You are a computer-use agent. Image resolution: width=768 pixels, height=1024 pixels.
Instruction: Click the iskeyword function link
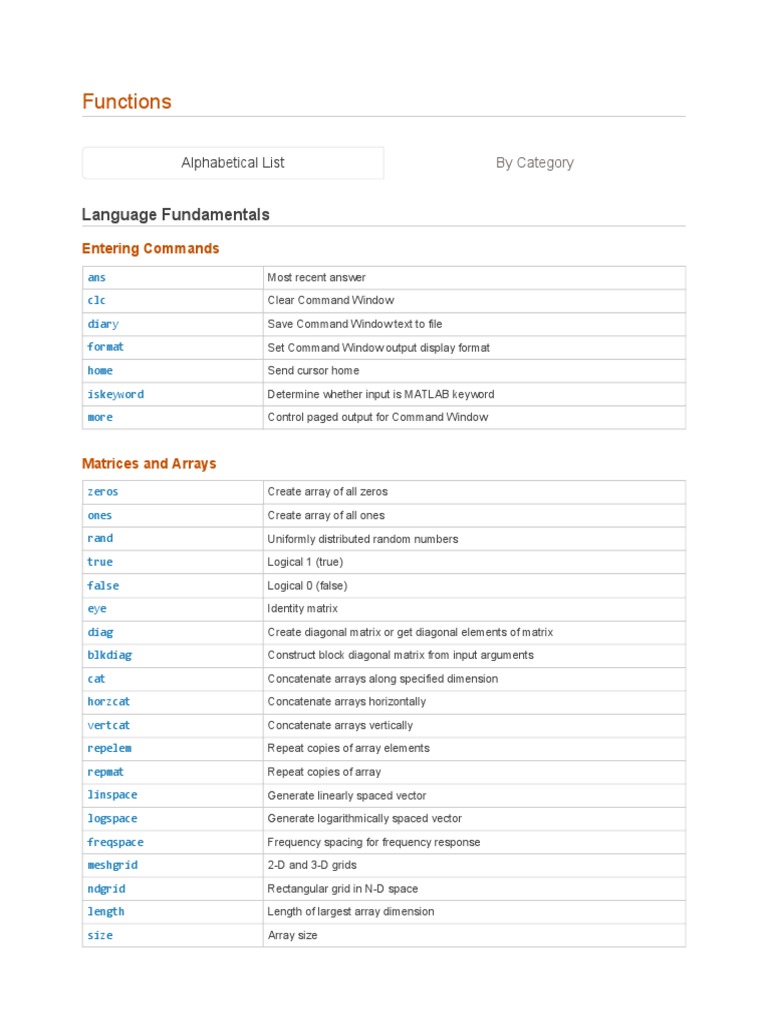[x=115, y=394]
